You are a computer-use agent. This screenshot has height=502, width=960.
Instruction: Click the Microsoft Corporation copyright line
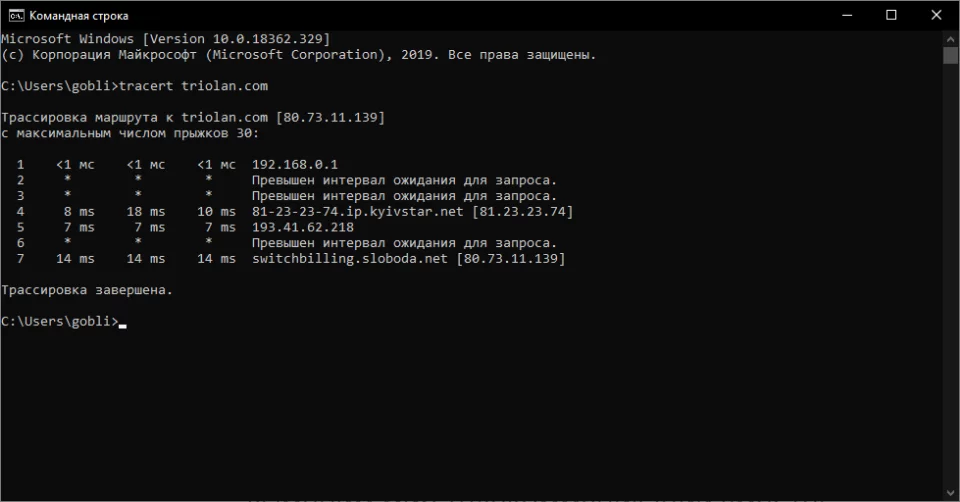coord(298,55)
